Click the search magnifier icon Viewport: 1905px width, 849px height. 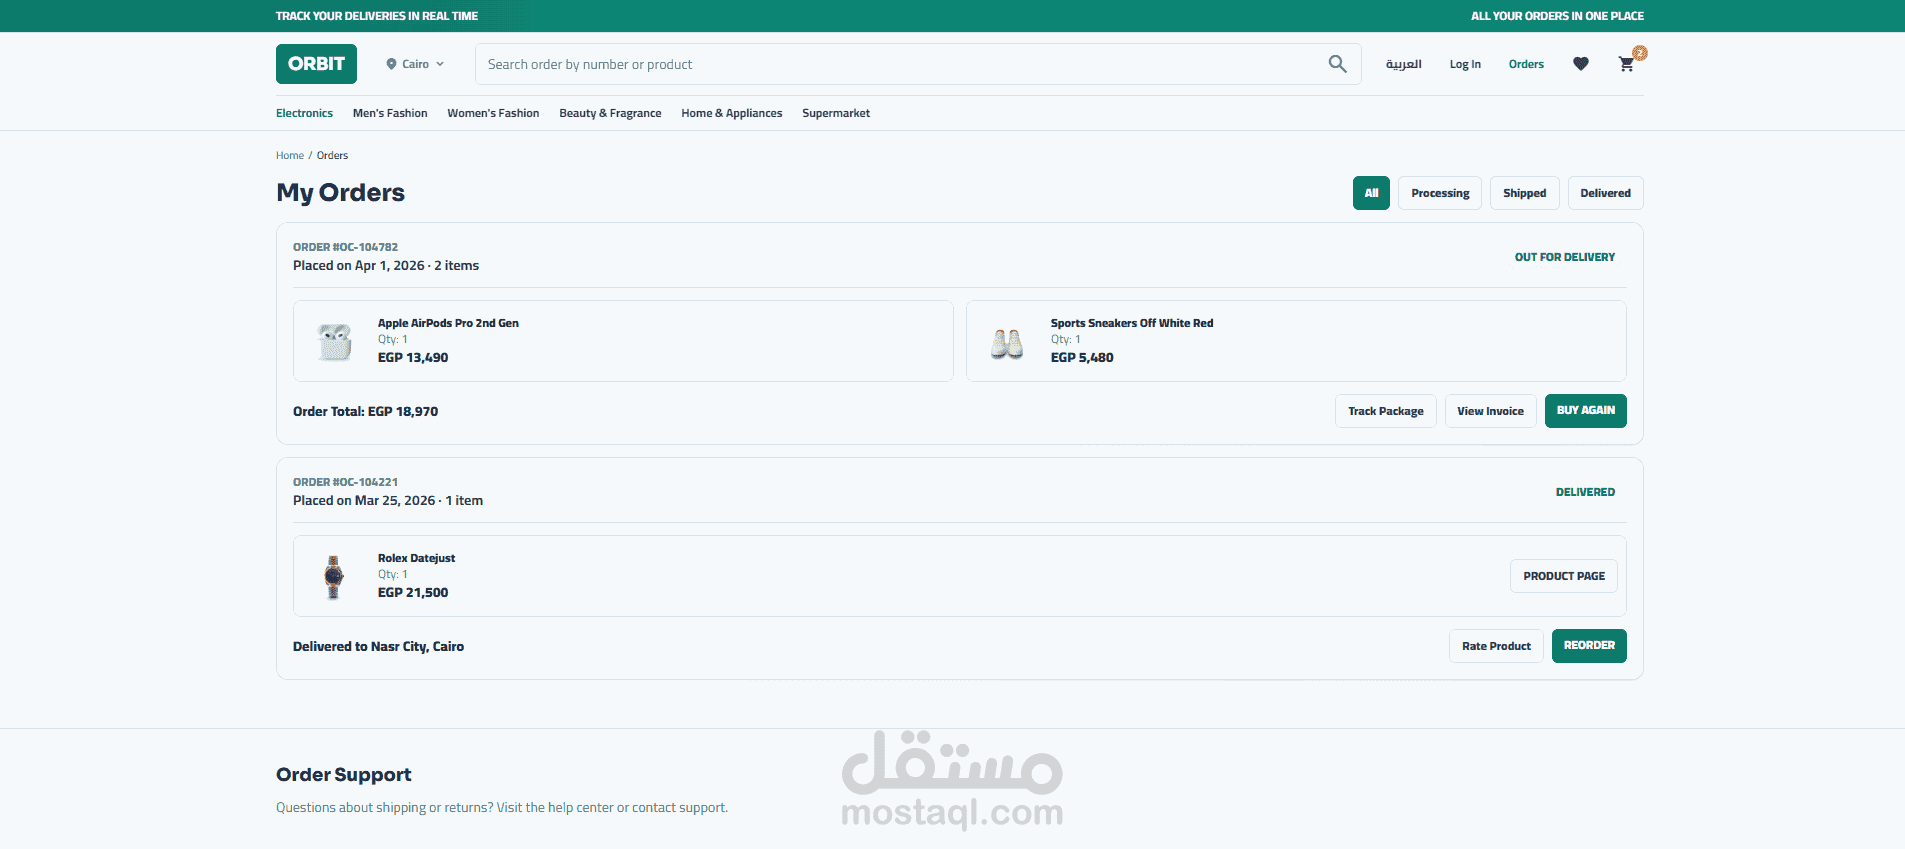point(1337,64)
